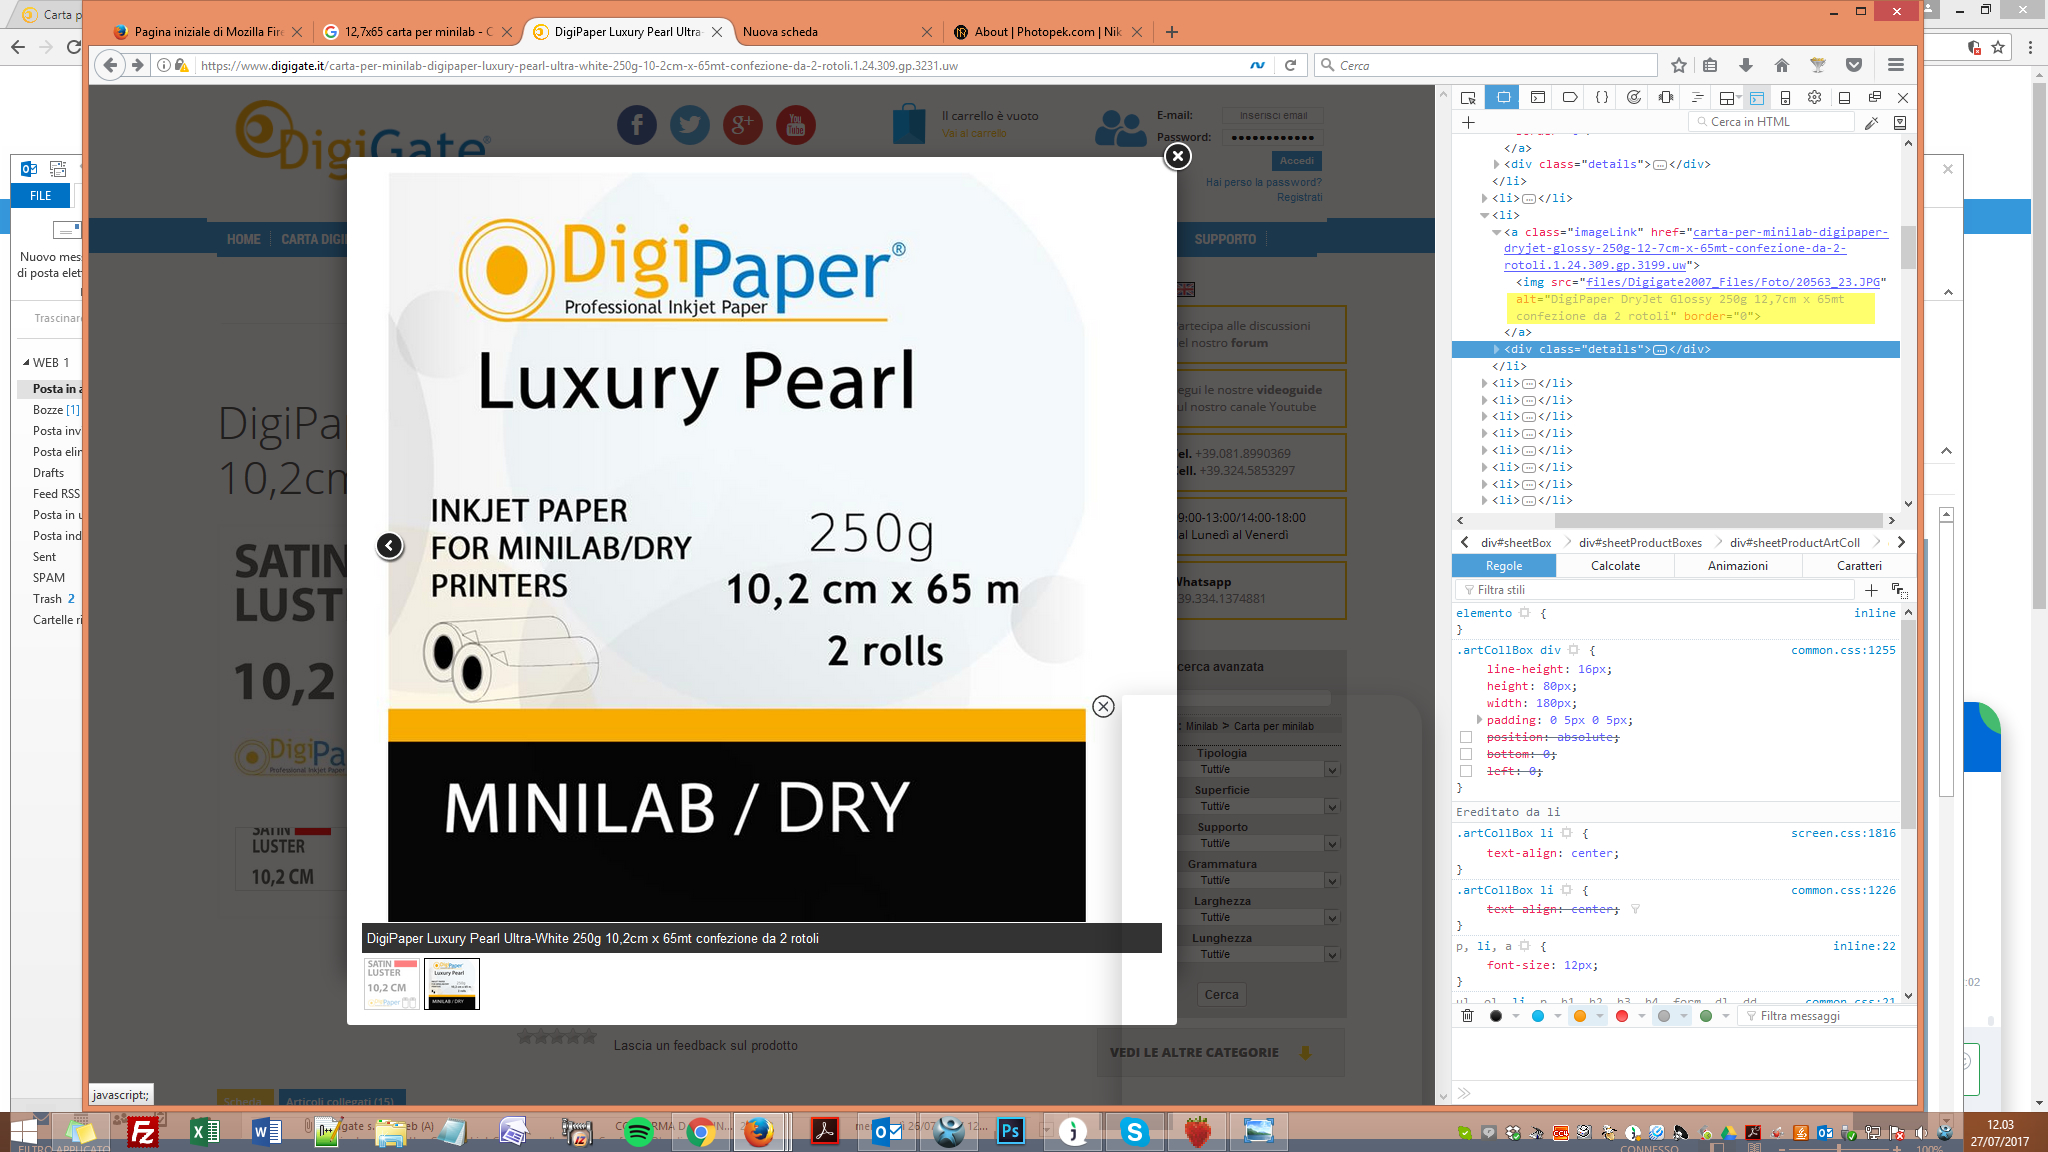Open Firefox downloads arrow
Viewport: 2048px width, 1152px height.
coord(1746,65)
